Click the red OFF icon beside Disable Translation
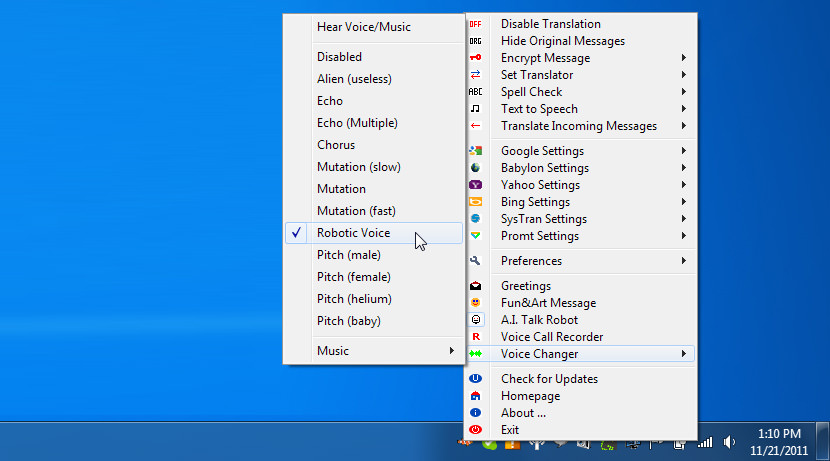Image resolution: width=830 pixels, height=461 pixels. point(475,24)
